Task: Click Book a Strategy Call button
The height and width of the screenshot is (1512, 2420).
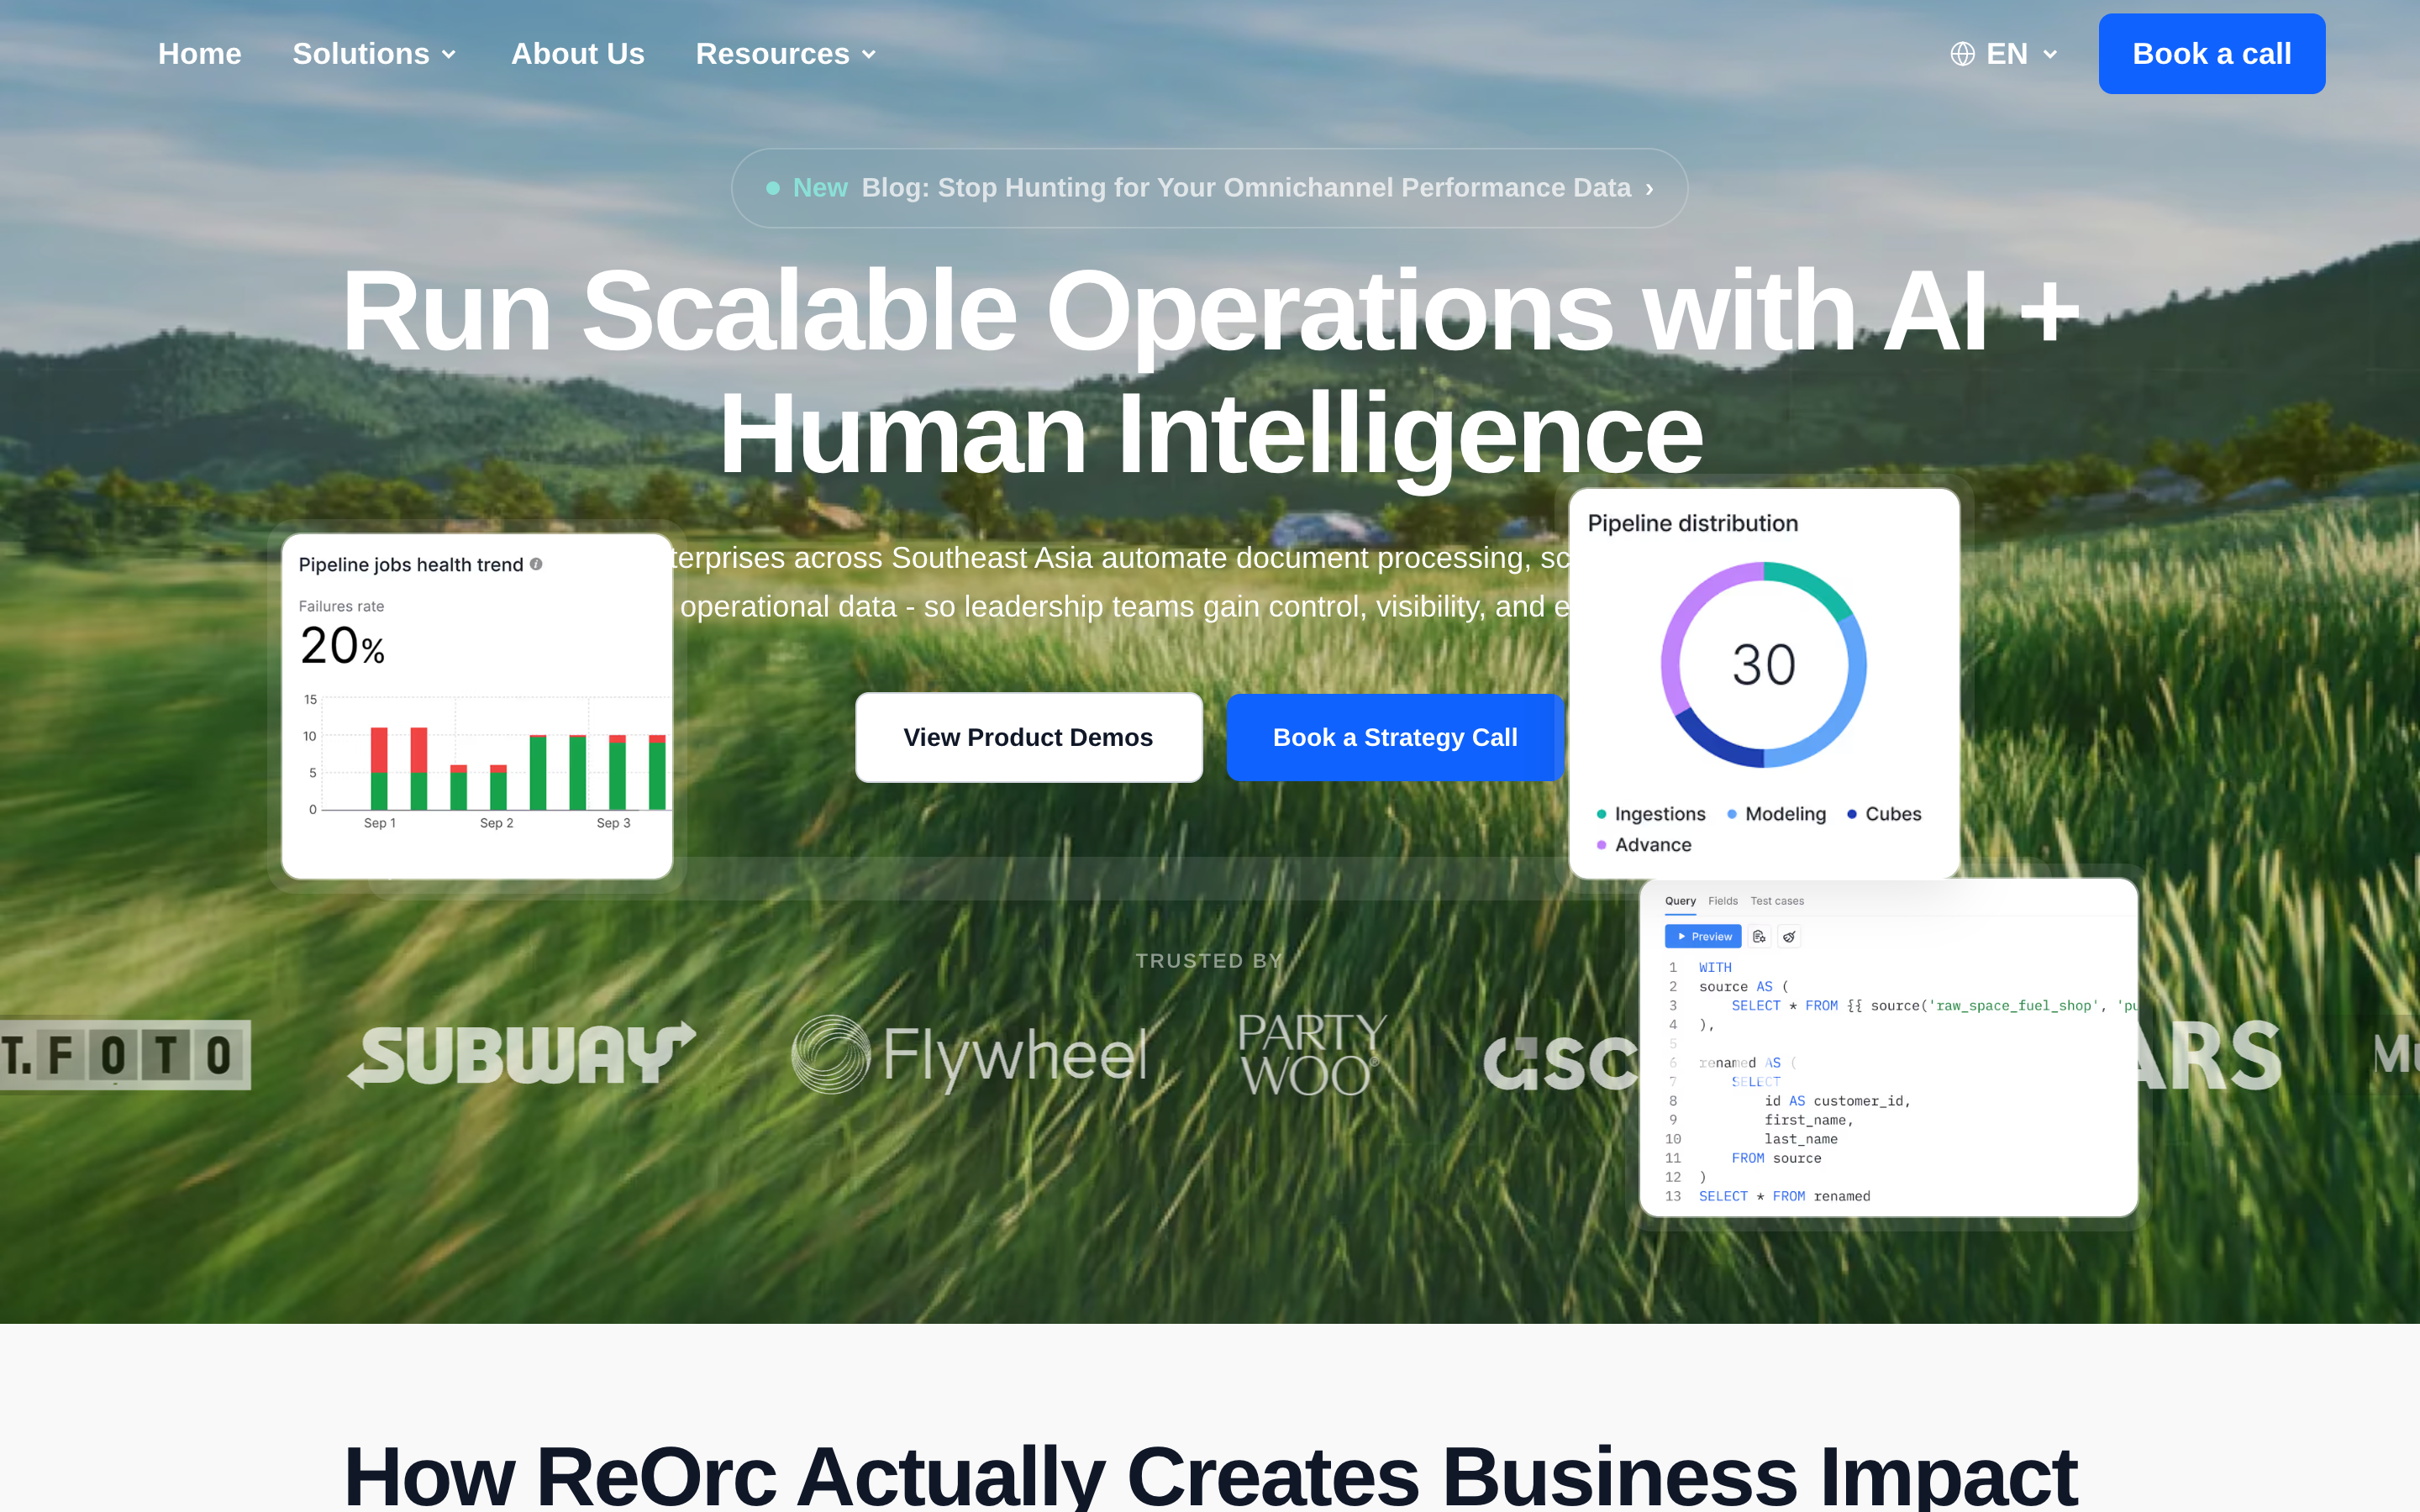Action: pos(1395,737)
